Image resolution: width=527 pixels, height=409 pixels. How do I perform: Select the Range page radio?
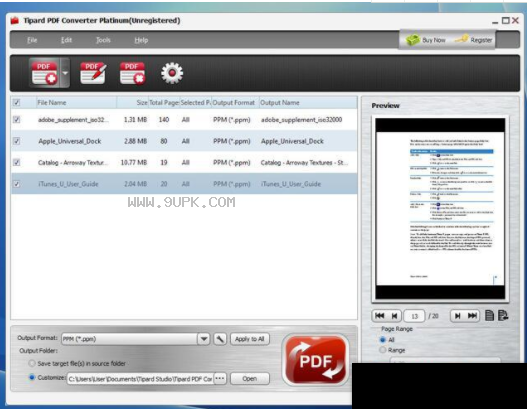click(x=382, y=350)
